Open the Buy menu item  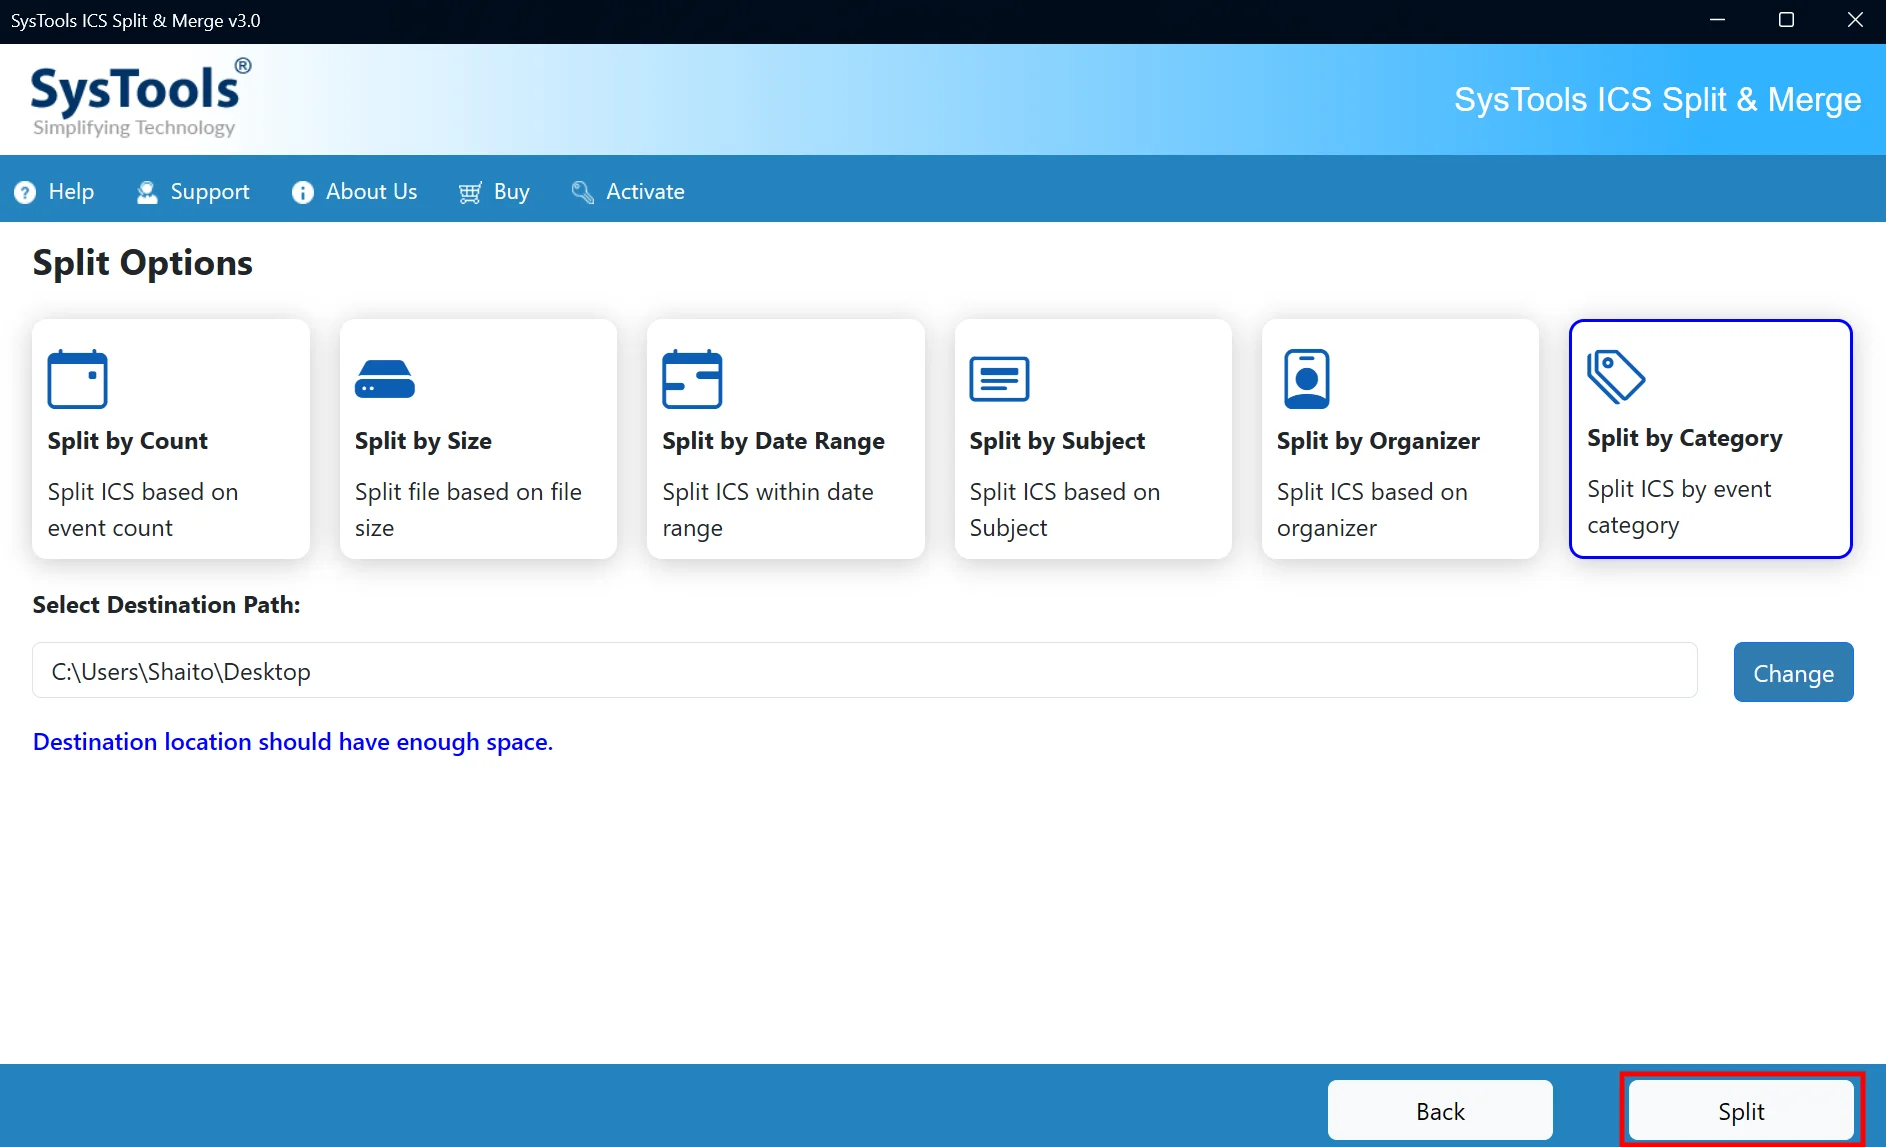494,192
